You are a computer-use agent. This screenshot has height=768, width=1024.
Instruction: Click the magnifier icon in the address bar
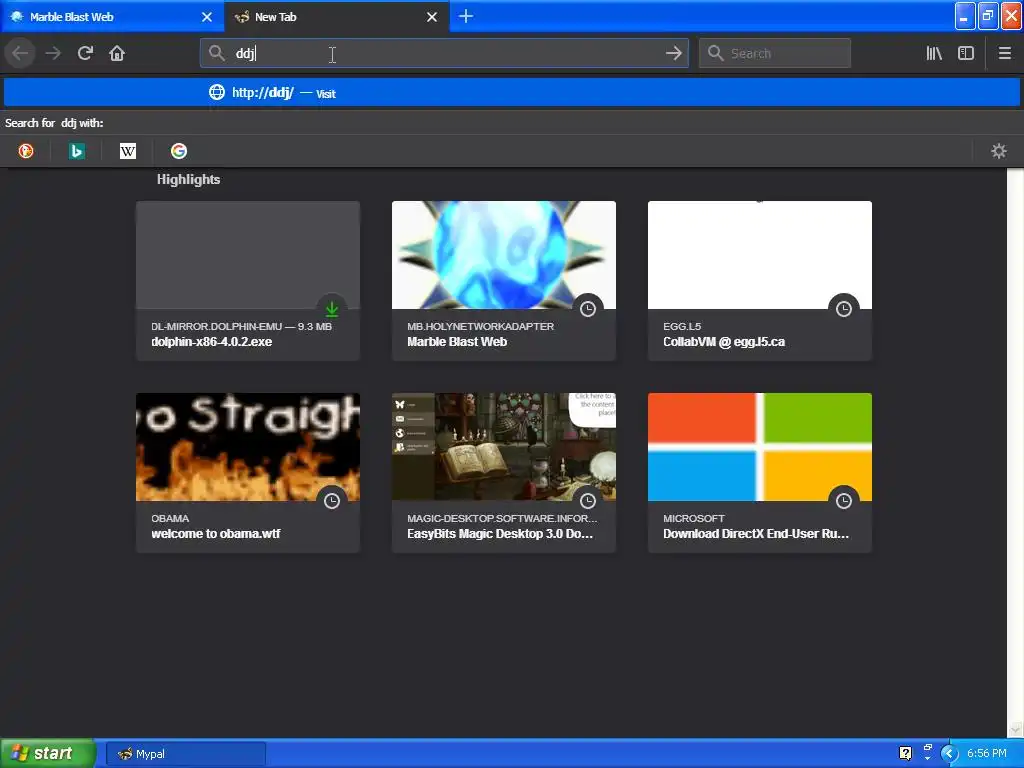[x=216, y=53]
